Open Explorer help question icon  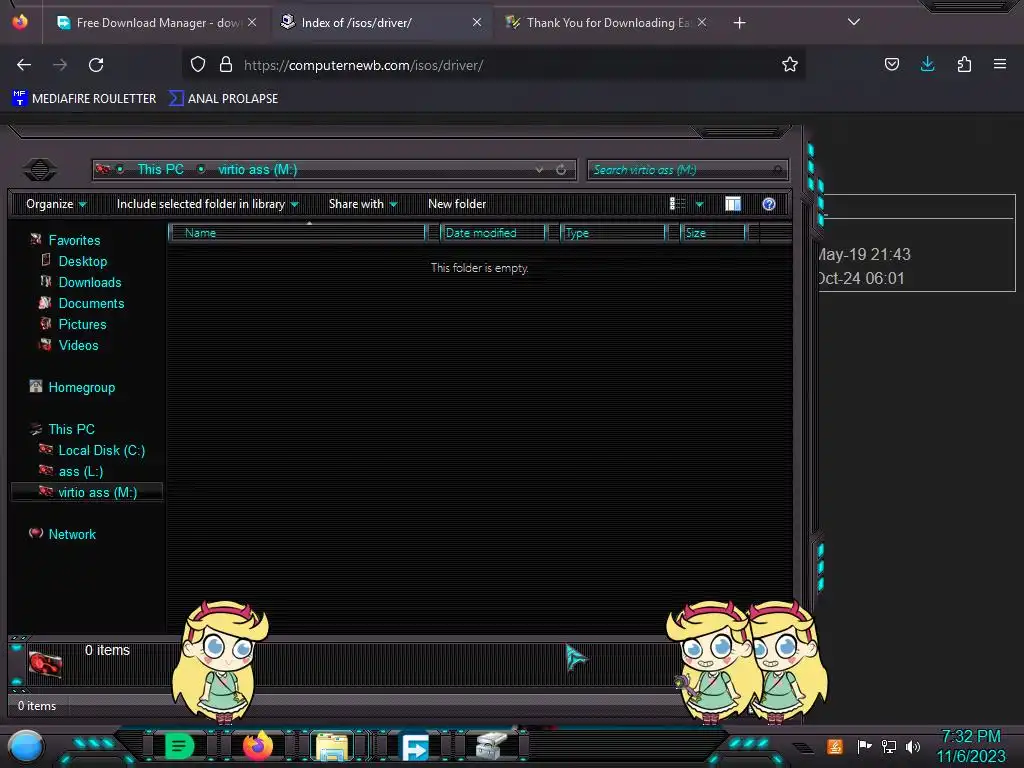pos(769,204)
